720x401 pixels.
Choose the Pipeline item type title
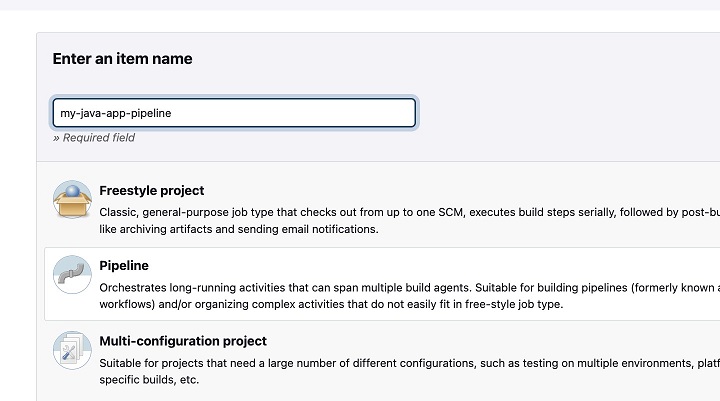tap(124, 265)
